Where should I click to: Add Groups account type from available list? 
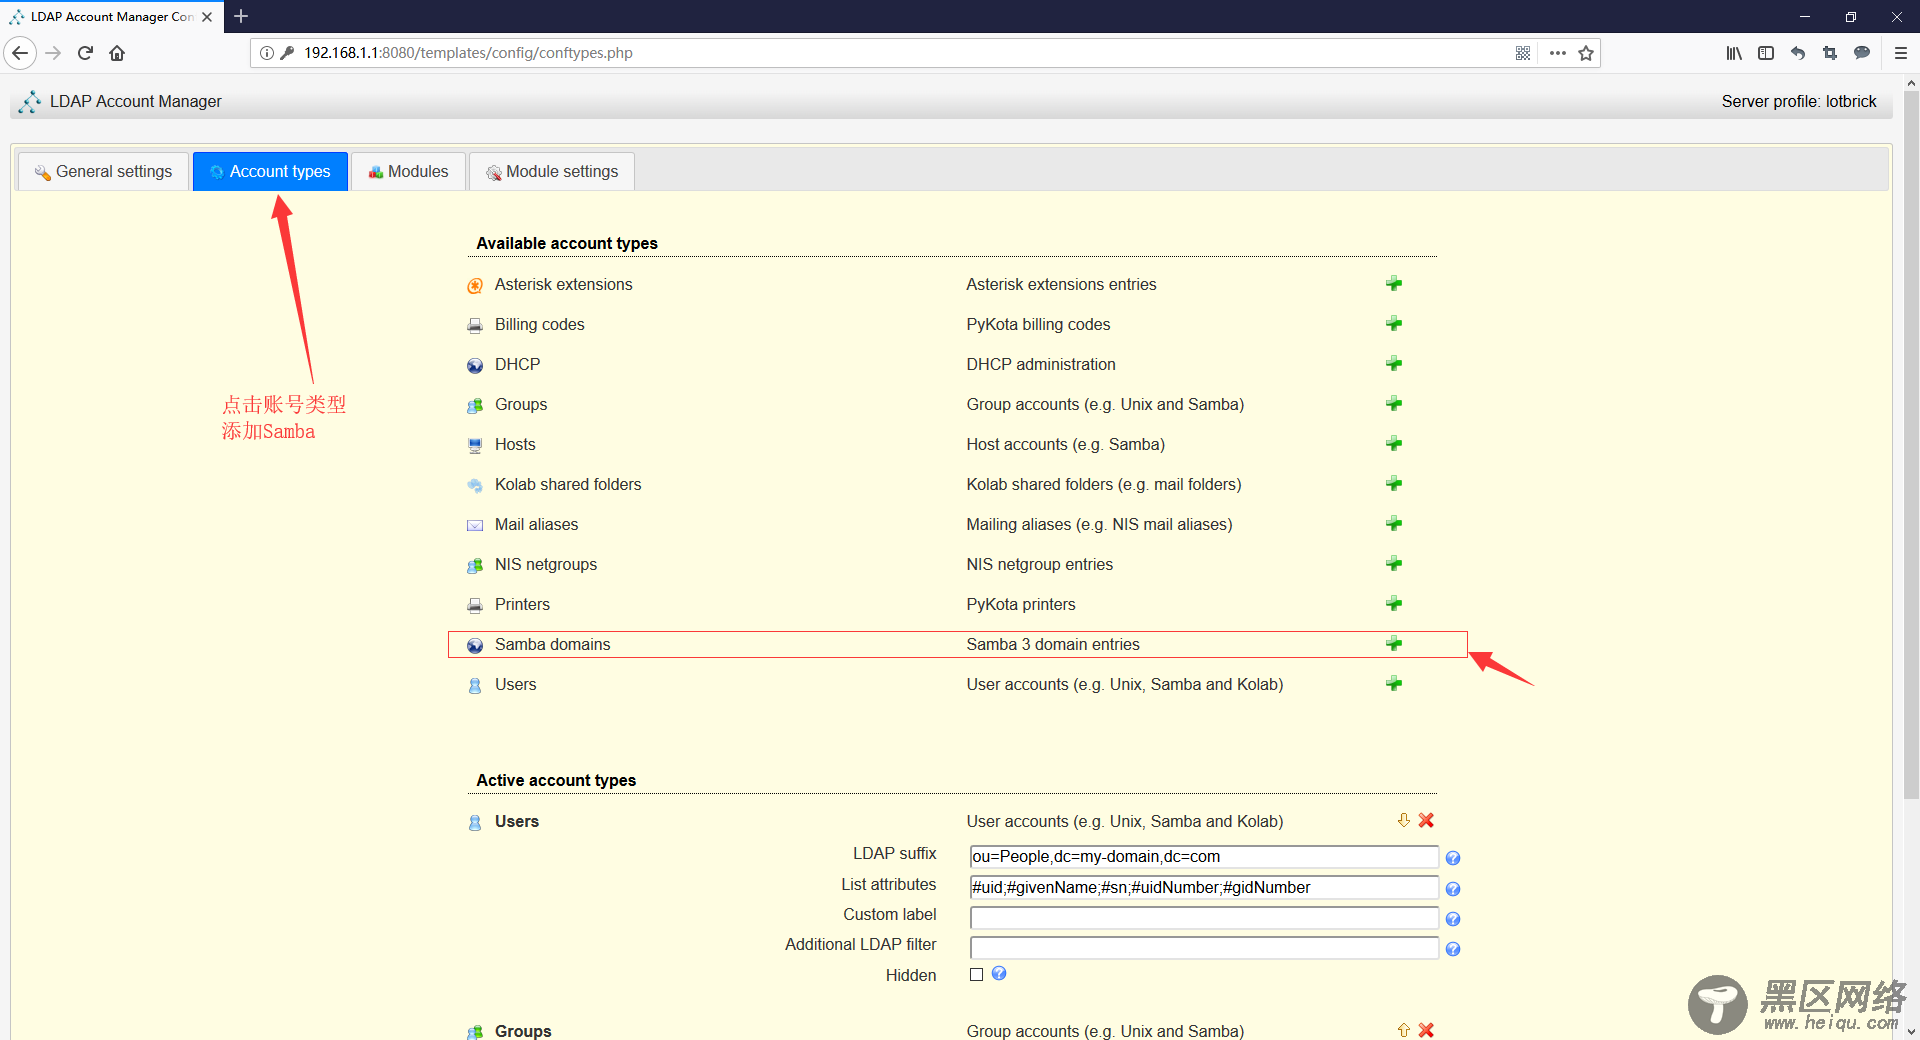click(1394, 404)
